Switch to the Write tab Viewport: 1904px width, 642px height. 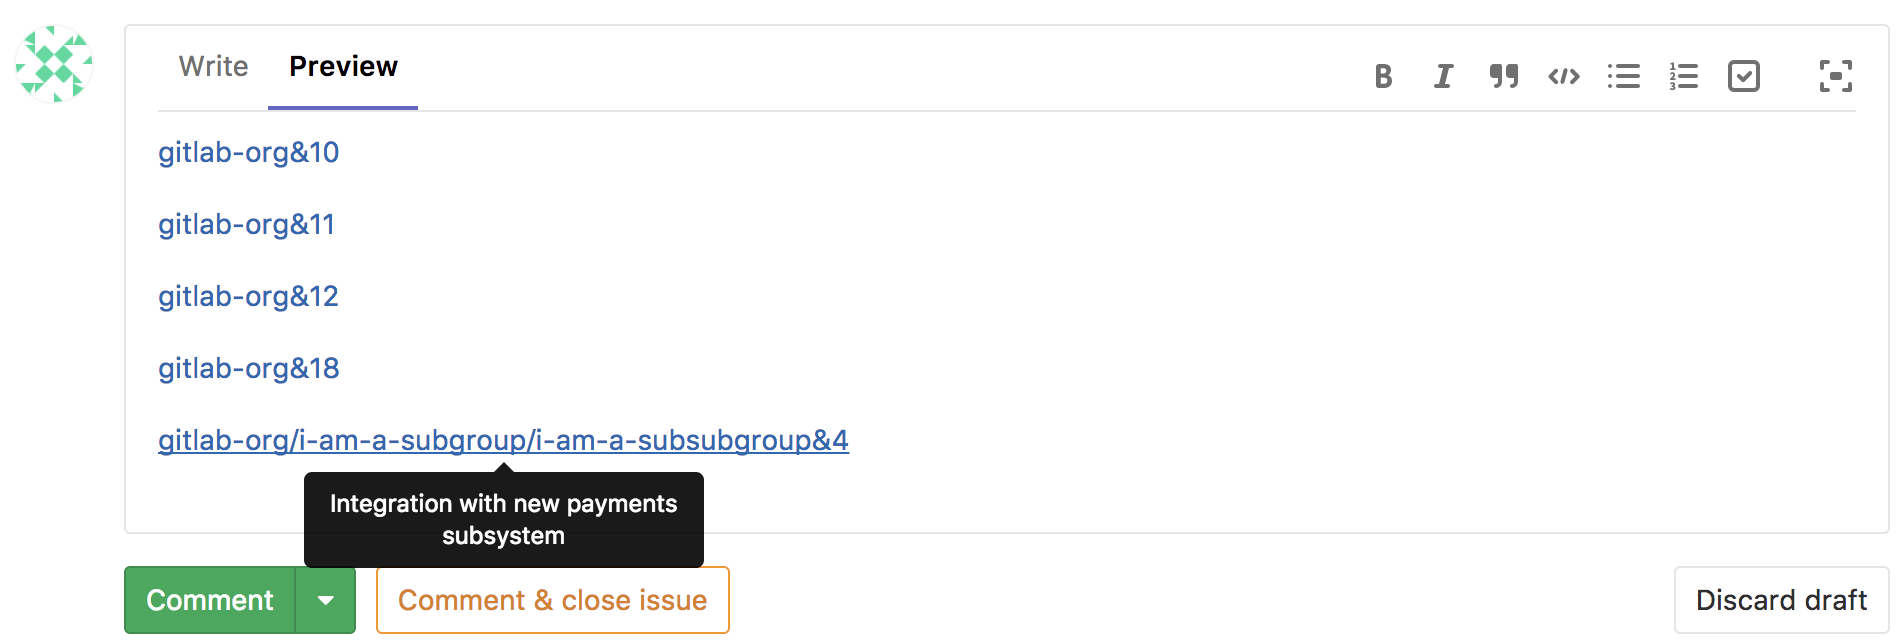213,66
